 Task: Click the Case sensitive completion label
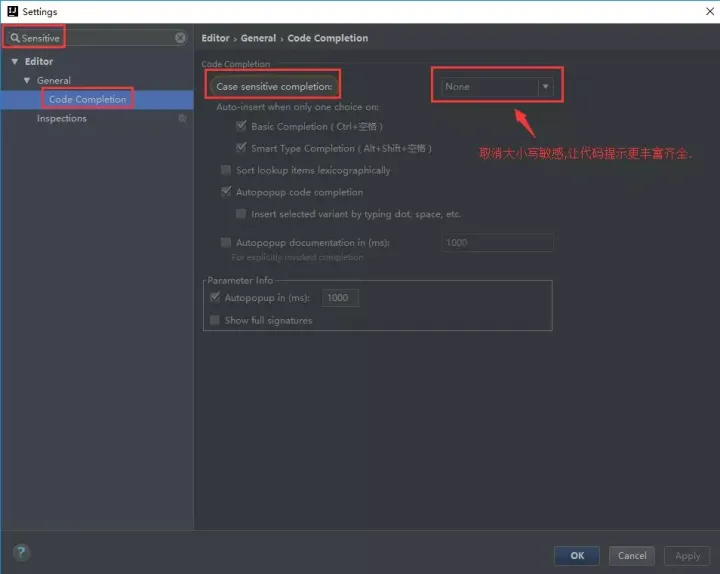click(x=274, y=87)
